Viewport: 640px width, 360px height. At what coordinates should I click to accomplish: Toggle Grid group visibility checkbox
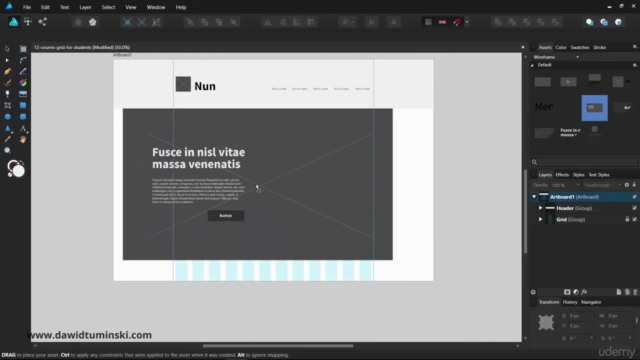tap(634, 220)
